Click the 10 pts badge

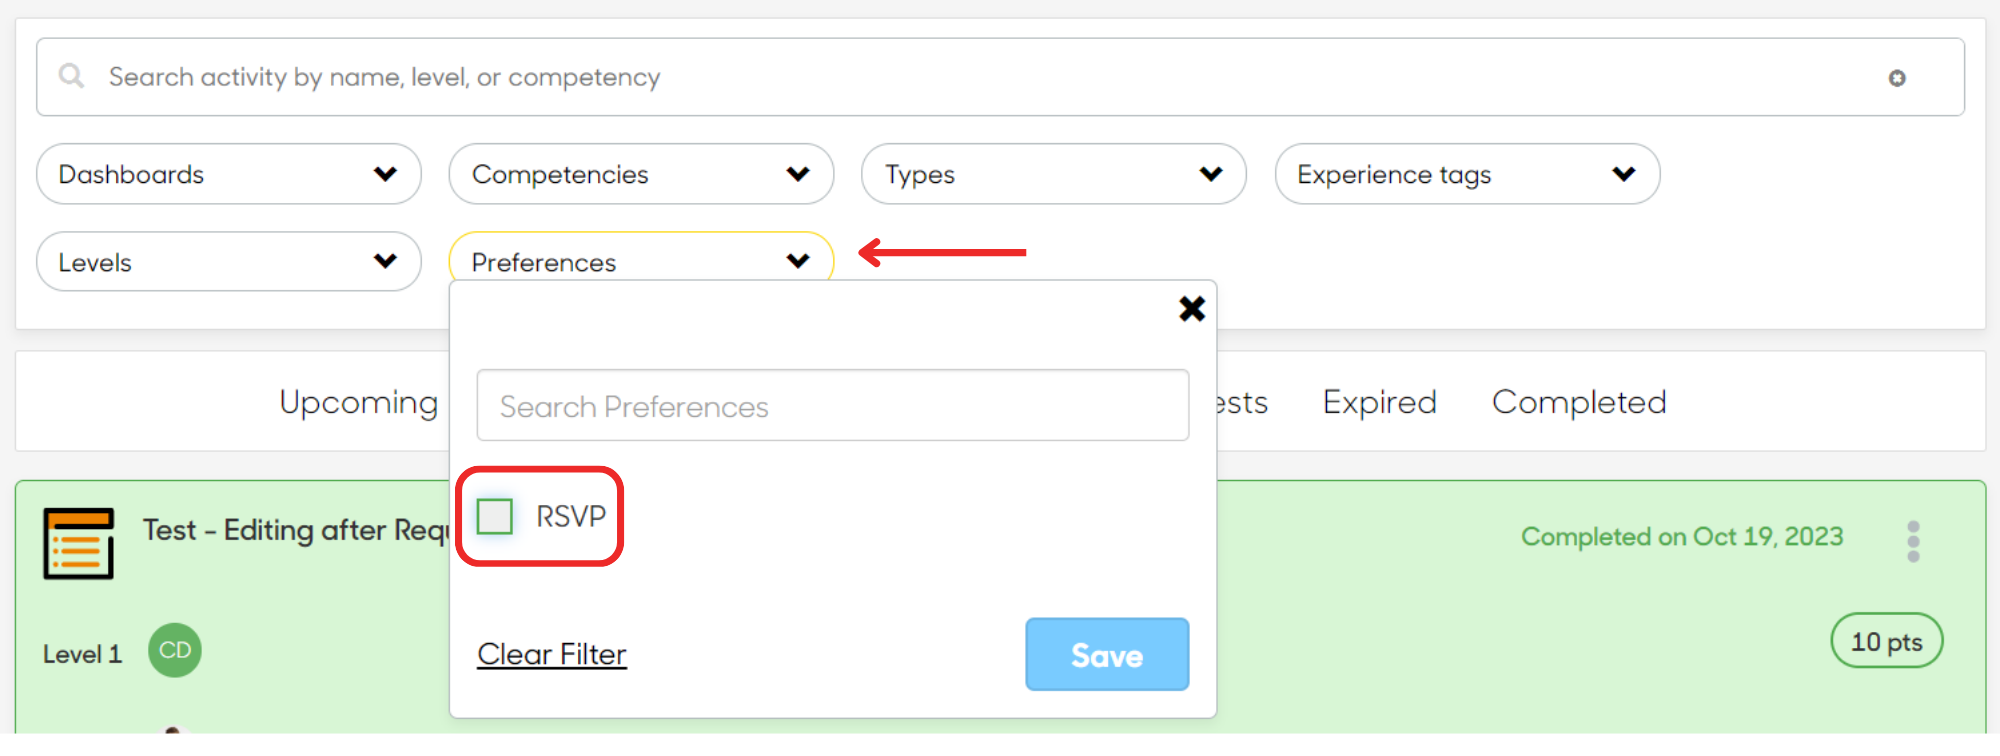point(1886,641)
